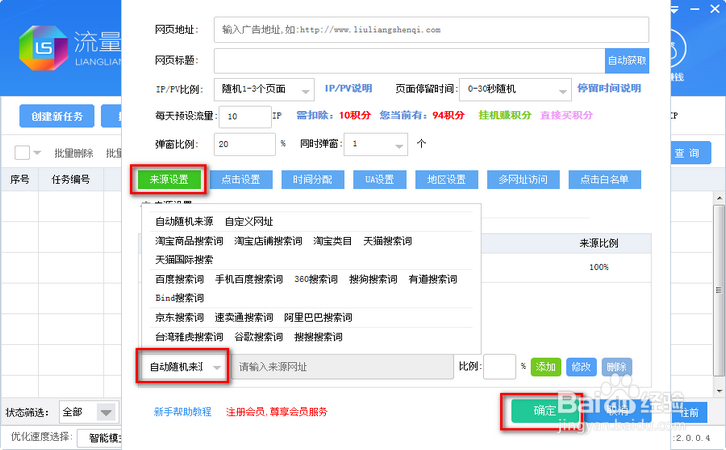Image resolution: width=726 pixels, height=450 pixels.
Task: Toggle the select-all checkbox in main window
Action: 22,153
